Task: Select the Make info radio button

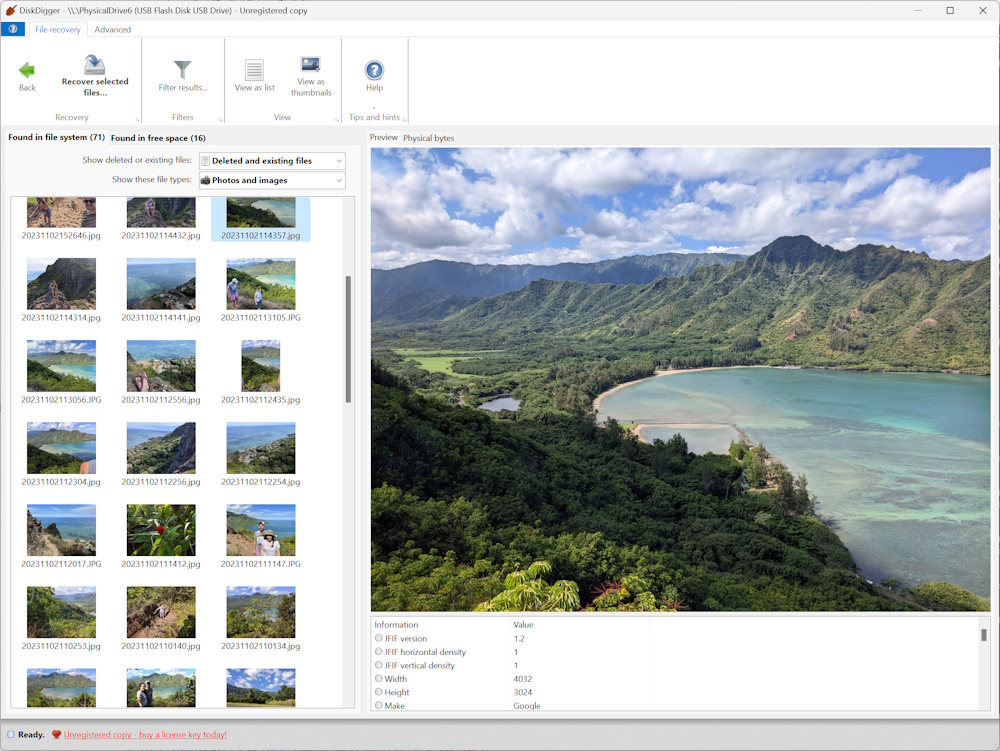Action: pyautogui.click(x=378, y=706)
